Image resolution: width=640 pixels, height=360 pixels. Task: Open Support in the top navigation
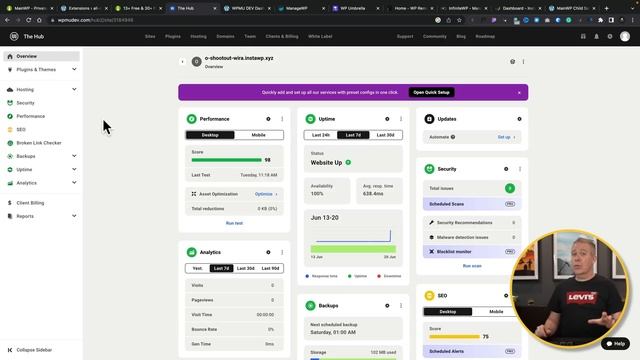tap(405, 36)
